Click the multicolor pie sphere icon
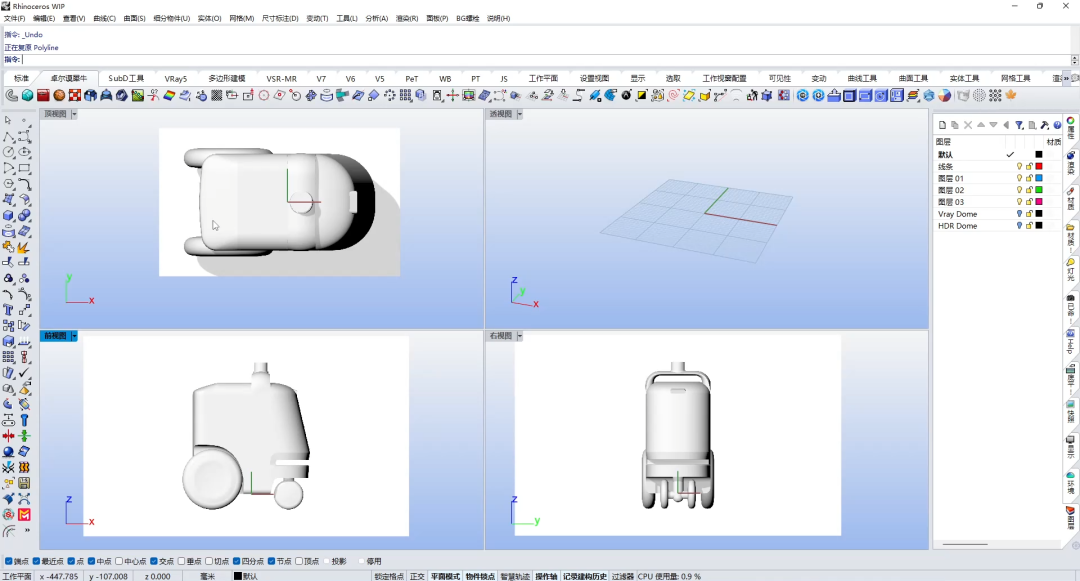The image size is (1080, 581). coord(944,96)
